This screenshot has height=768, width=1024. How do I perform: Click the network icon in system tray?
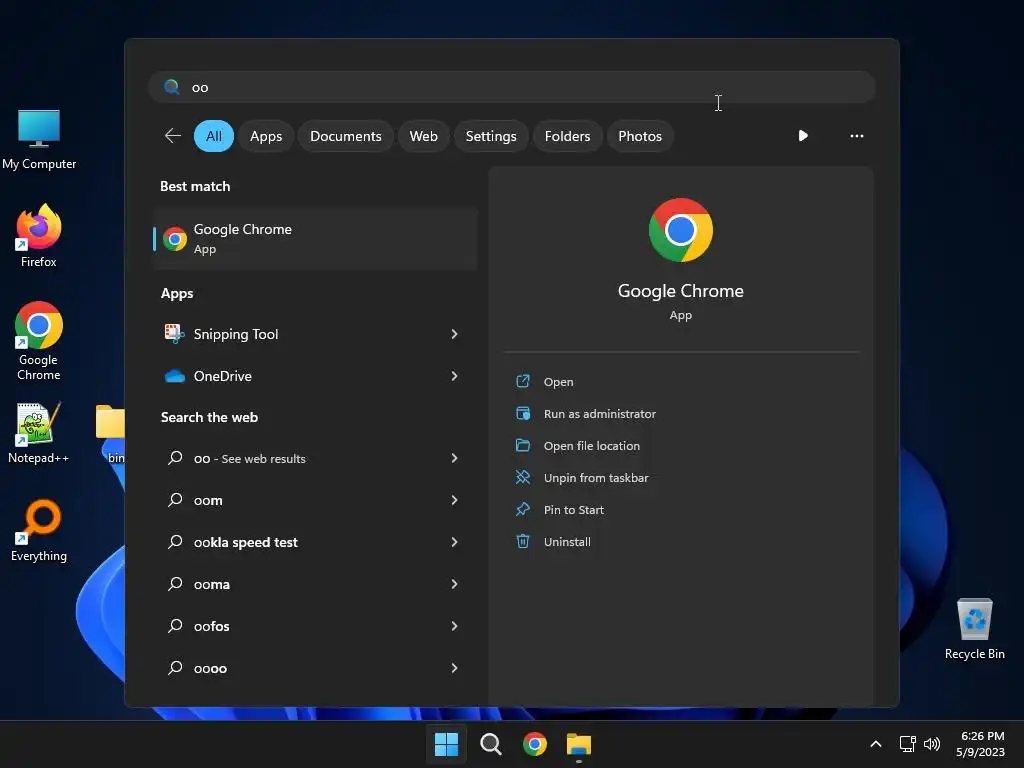click(x=907, y=744)
